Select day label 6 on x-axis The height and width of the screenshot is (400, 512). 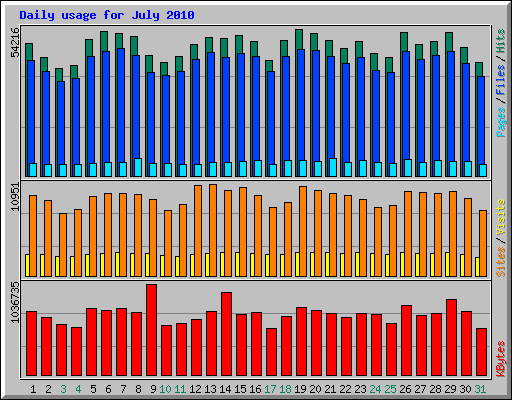[108, 389]
